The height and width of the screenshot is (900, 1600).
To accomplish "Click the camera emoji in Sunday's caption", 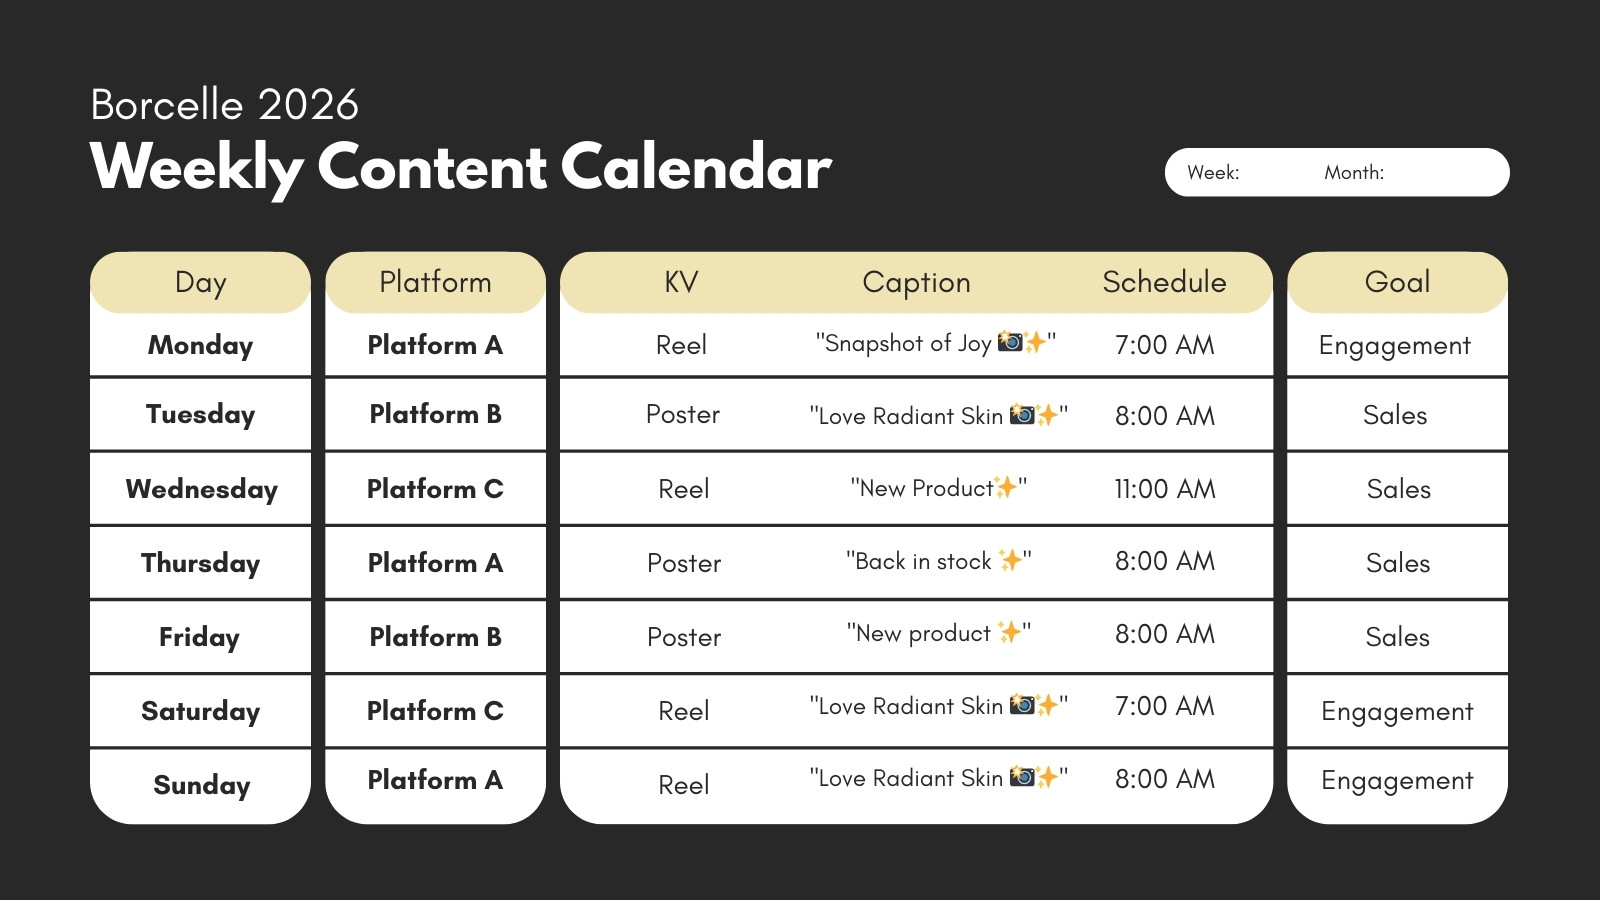I will (x=1021, y=777).
